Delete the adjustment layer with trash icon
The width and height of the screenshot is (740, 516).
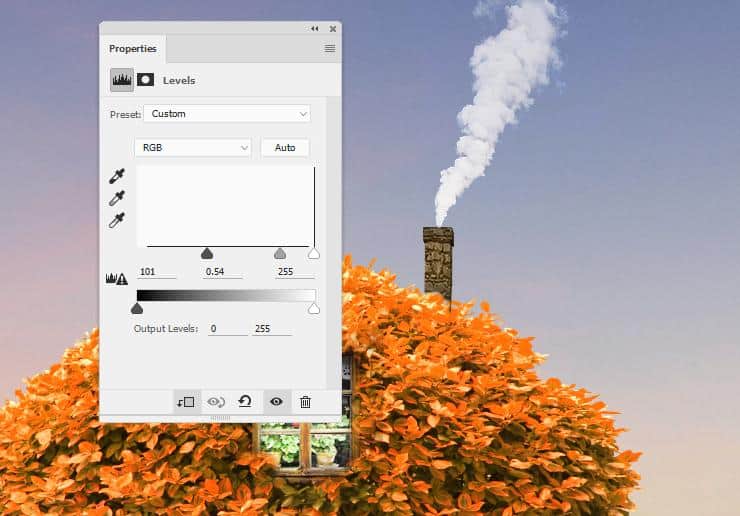[306, 401]
